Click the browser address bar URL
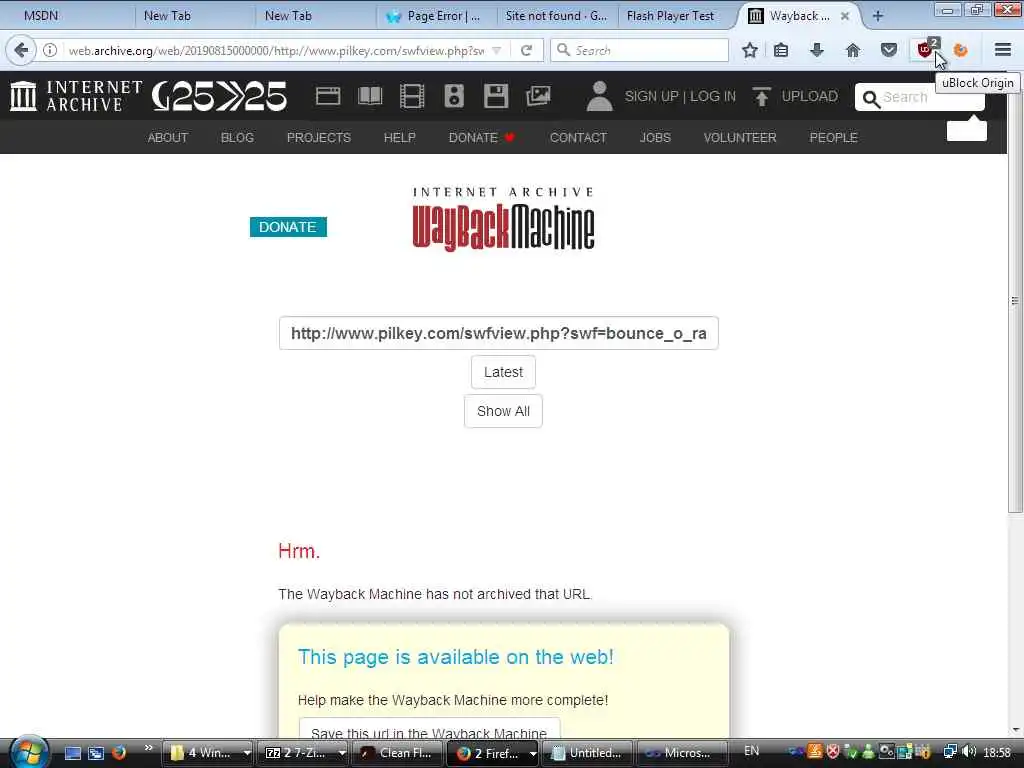The width and height of the screenshot is (1024, 768). pyautogui.click(x=276, y=50)
